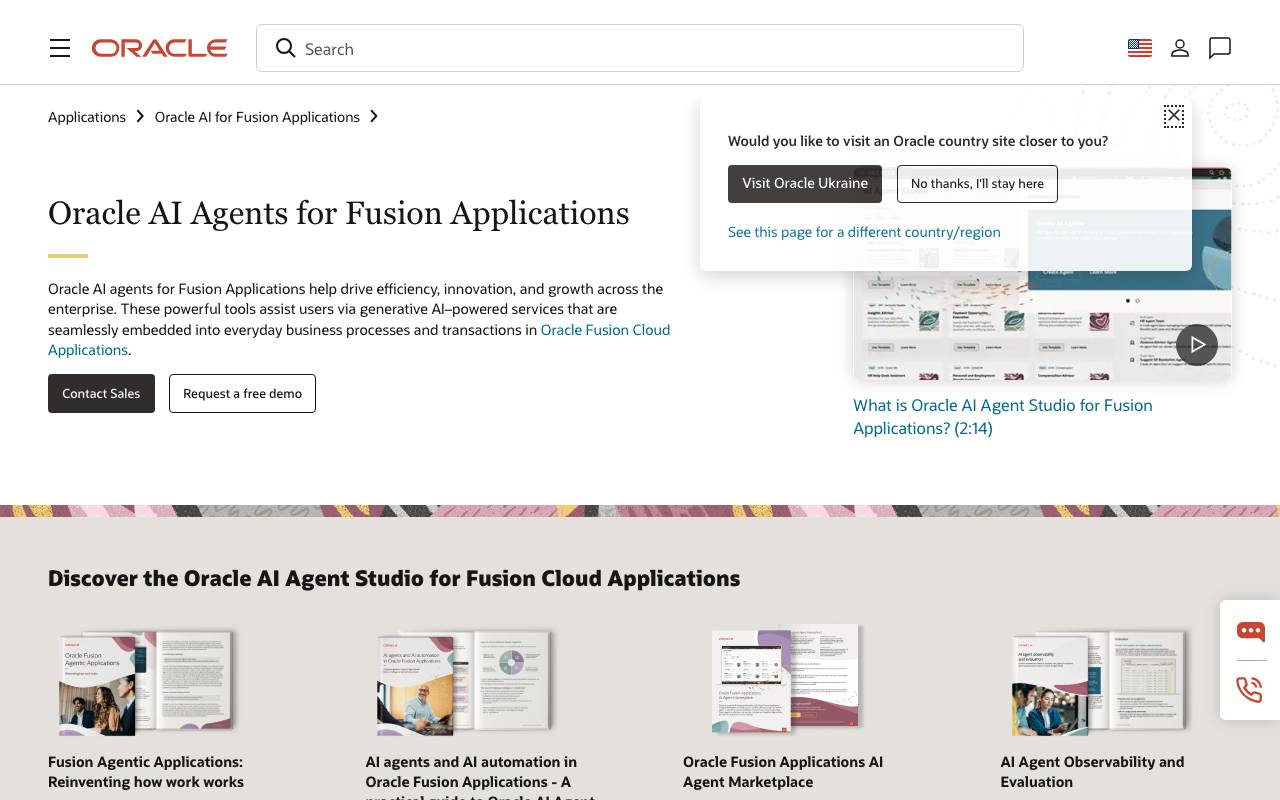This screenshot has width=1280, height=800.
Task: Click Visit Oracle Ukraine button
Action: pos(805,183)
